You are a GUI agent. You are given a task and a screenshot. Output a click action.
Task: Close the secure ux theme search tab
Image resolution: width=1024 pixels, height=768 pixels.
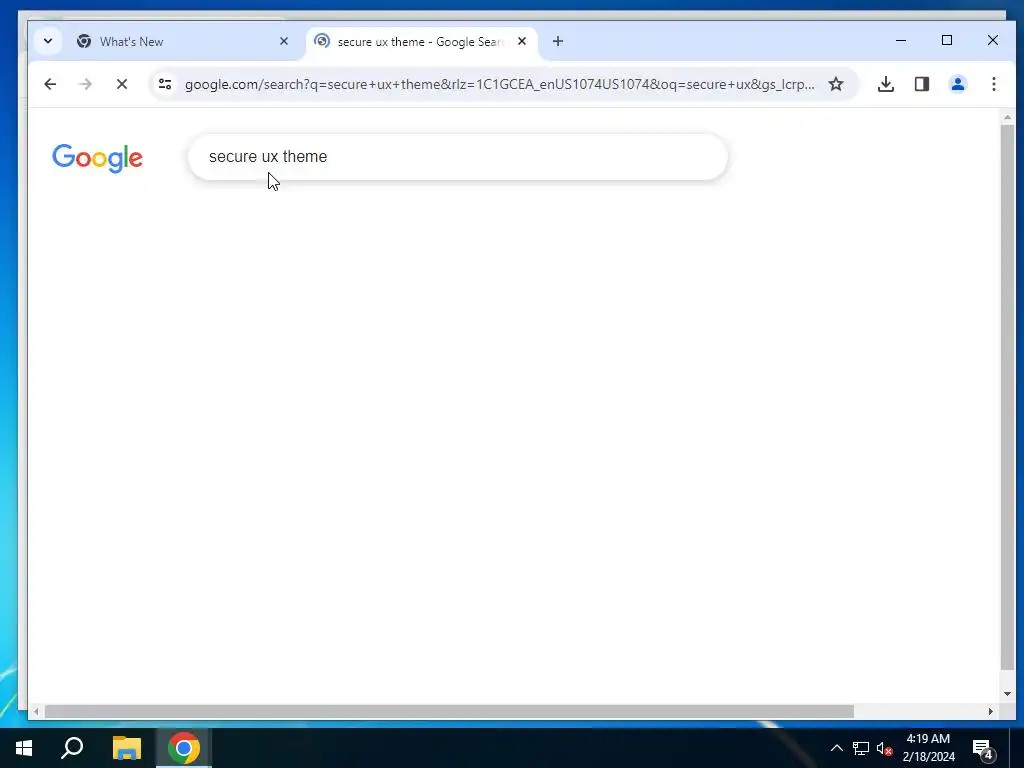[522, 41]
